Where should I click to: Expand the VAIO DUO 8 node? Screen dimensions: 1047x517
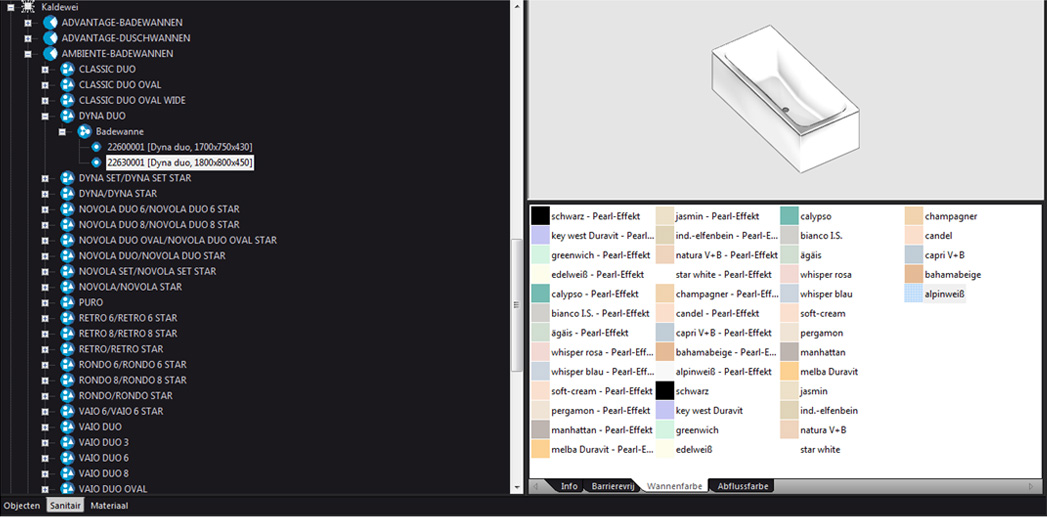(45, 474)
